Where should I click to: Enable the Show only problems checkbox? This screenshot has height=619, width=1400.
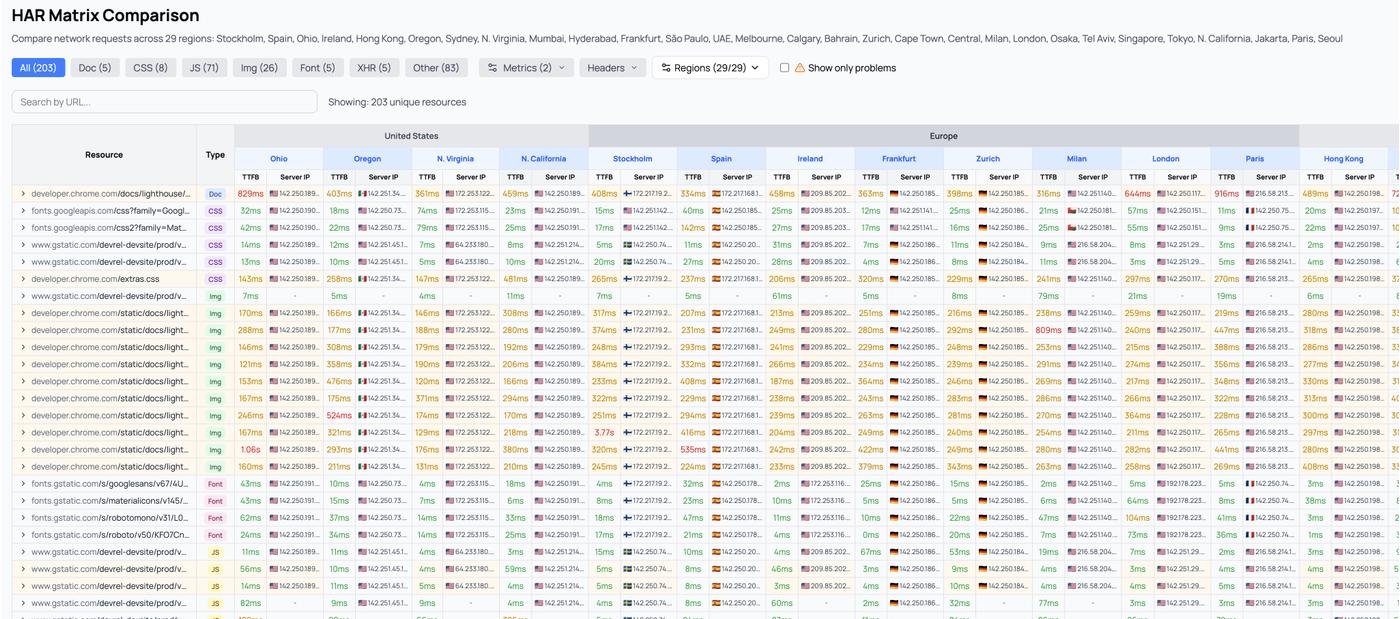[784, 68]
